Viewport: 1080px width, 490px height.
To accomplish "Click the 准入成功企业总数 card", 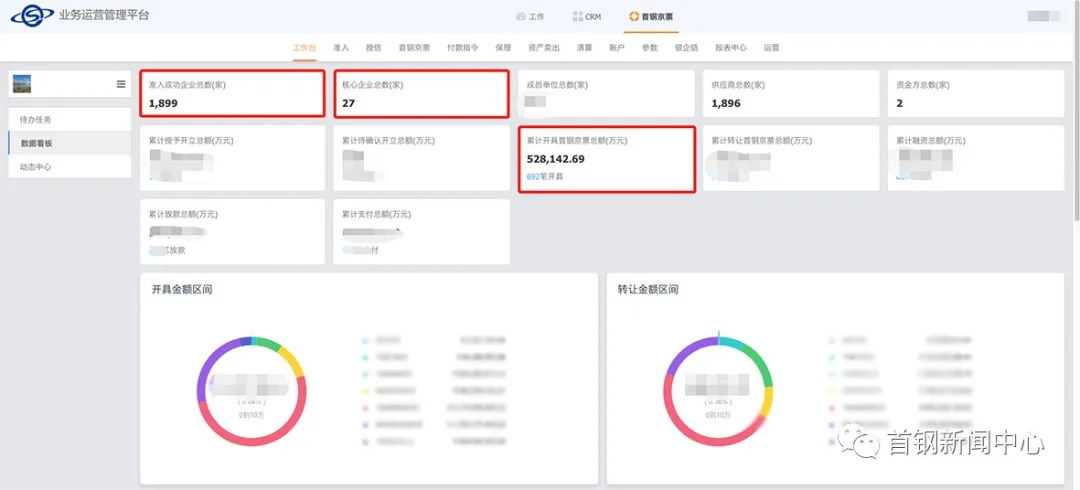I will tap(233, 94).
